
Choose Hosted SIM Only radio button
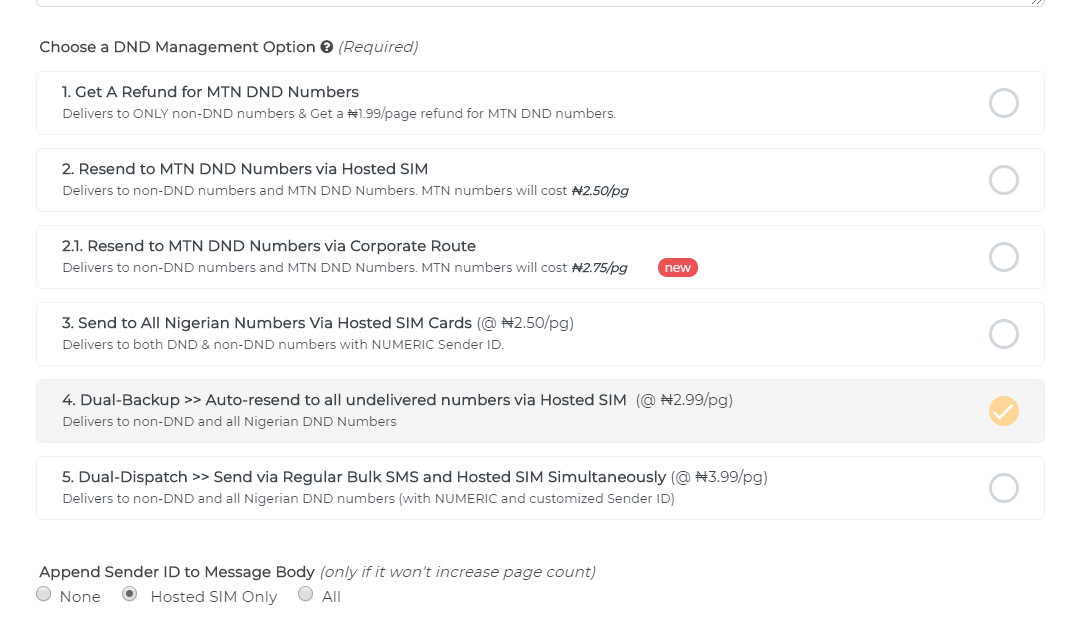pyautogui.click(x=129, y=594)
